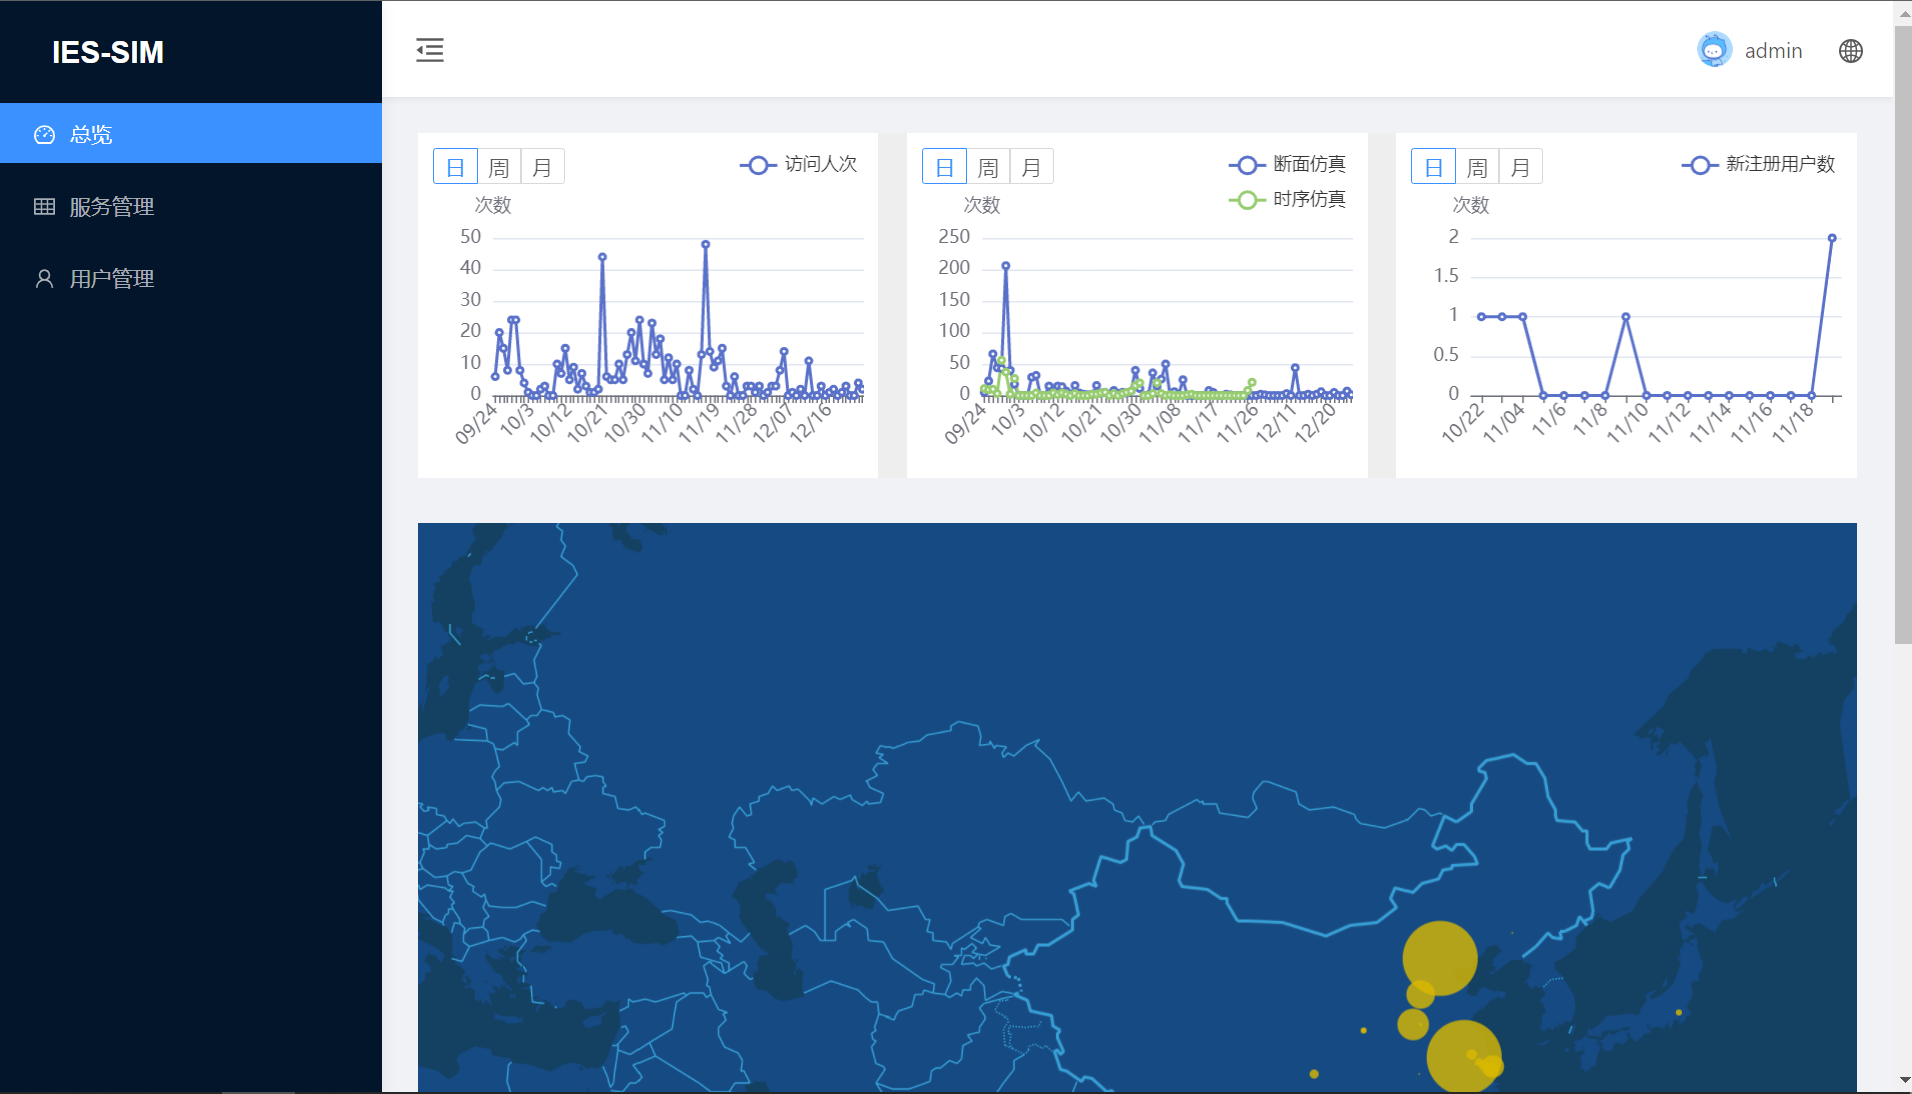The height and width of the screenshot is (1094, 1912).
Task: Toggle the 新注册用户数 legend series
Action: coord(1758,164)
